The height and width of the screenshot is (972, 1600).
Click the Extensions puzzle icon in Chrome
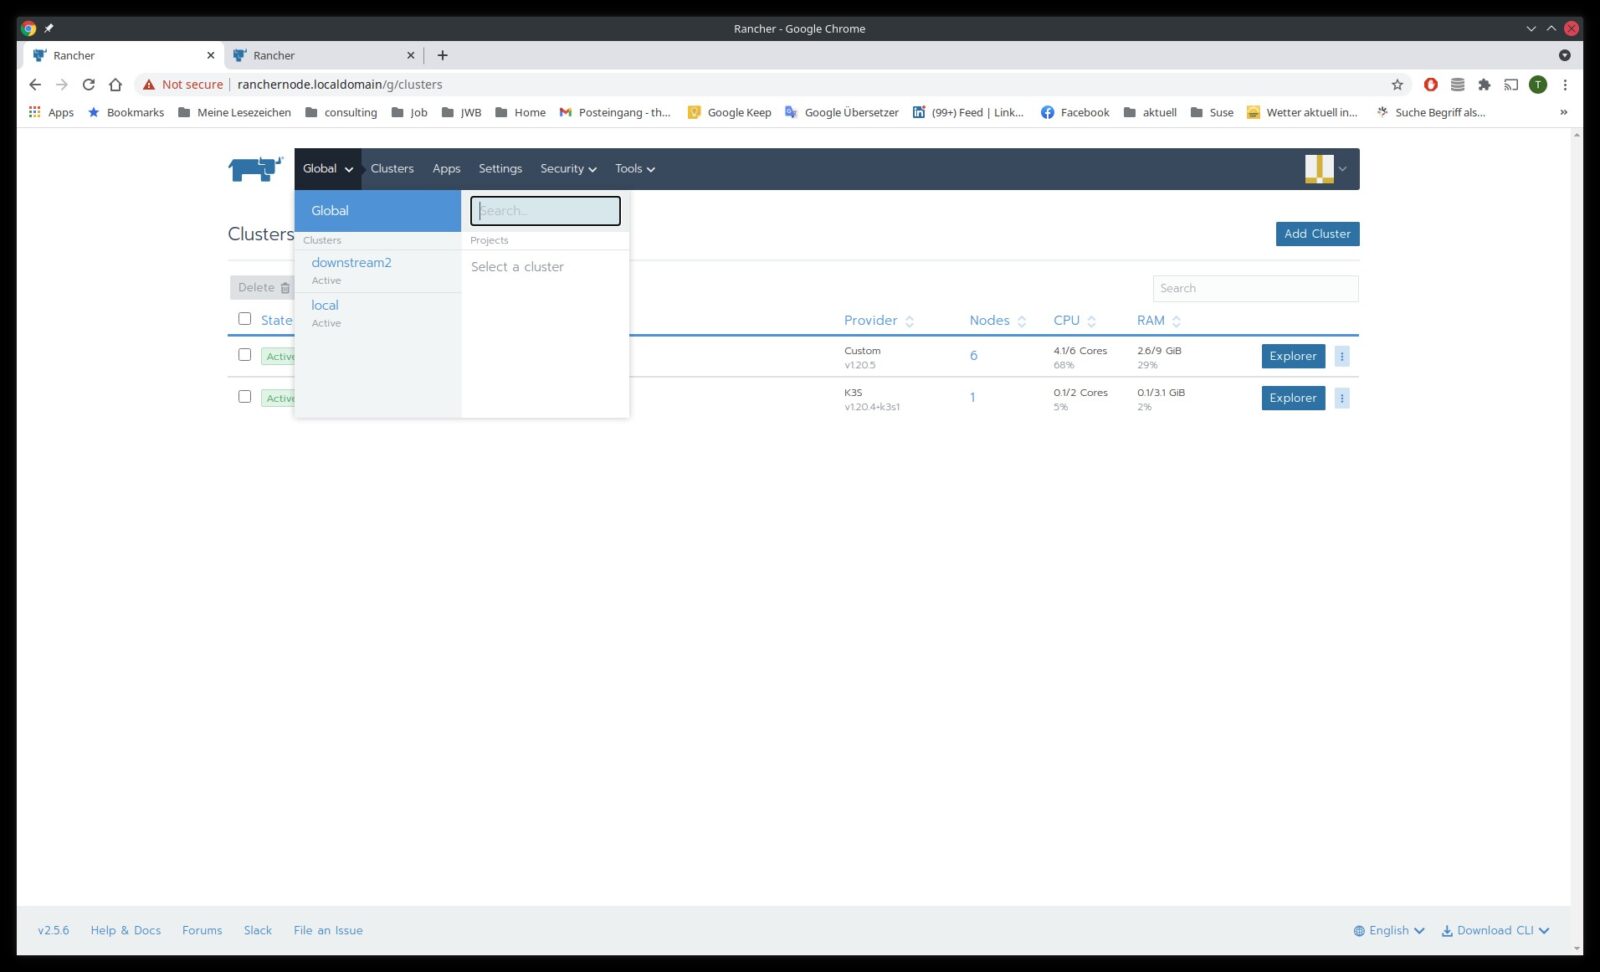[1484, 85]
